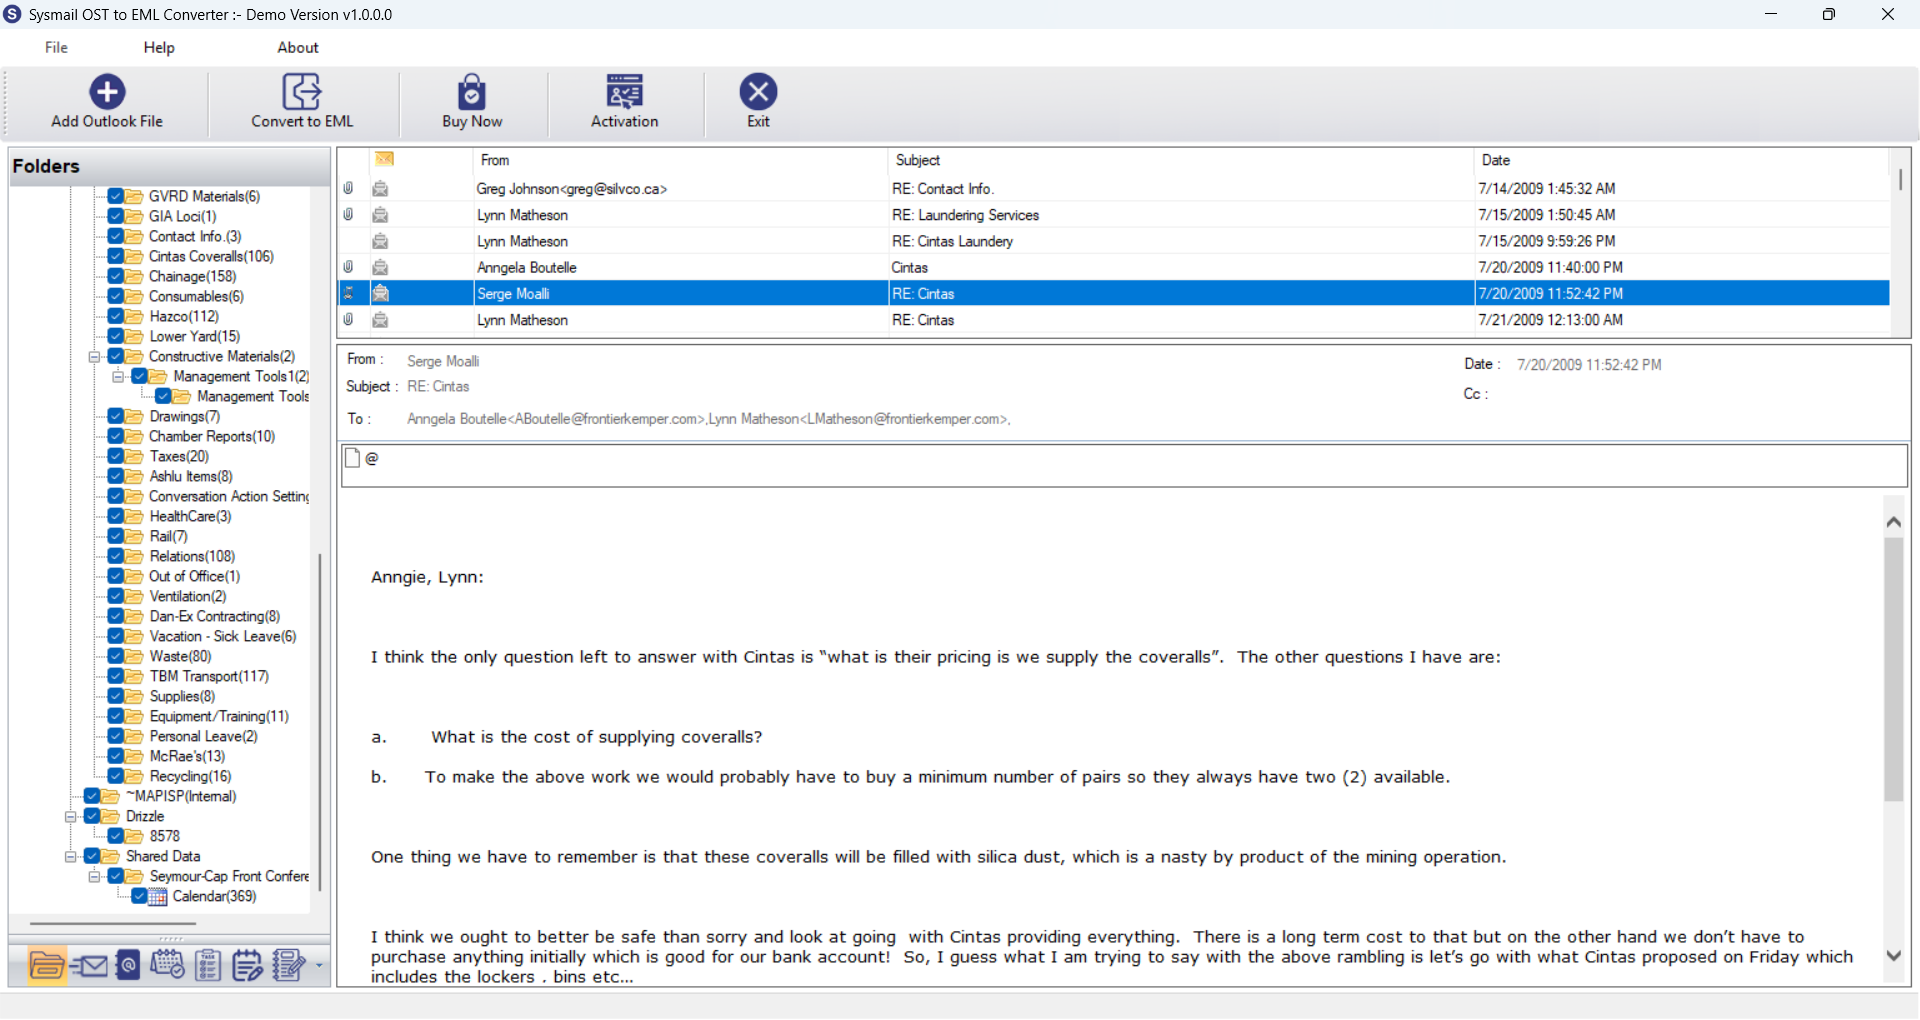Click the message body scroll up arrow
Image resolution: width=1920 pixels, height=1020 pixels.
[x=1893, y=521]
